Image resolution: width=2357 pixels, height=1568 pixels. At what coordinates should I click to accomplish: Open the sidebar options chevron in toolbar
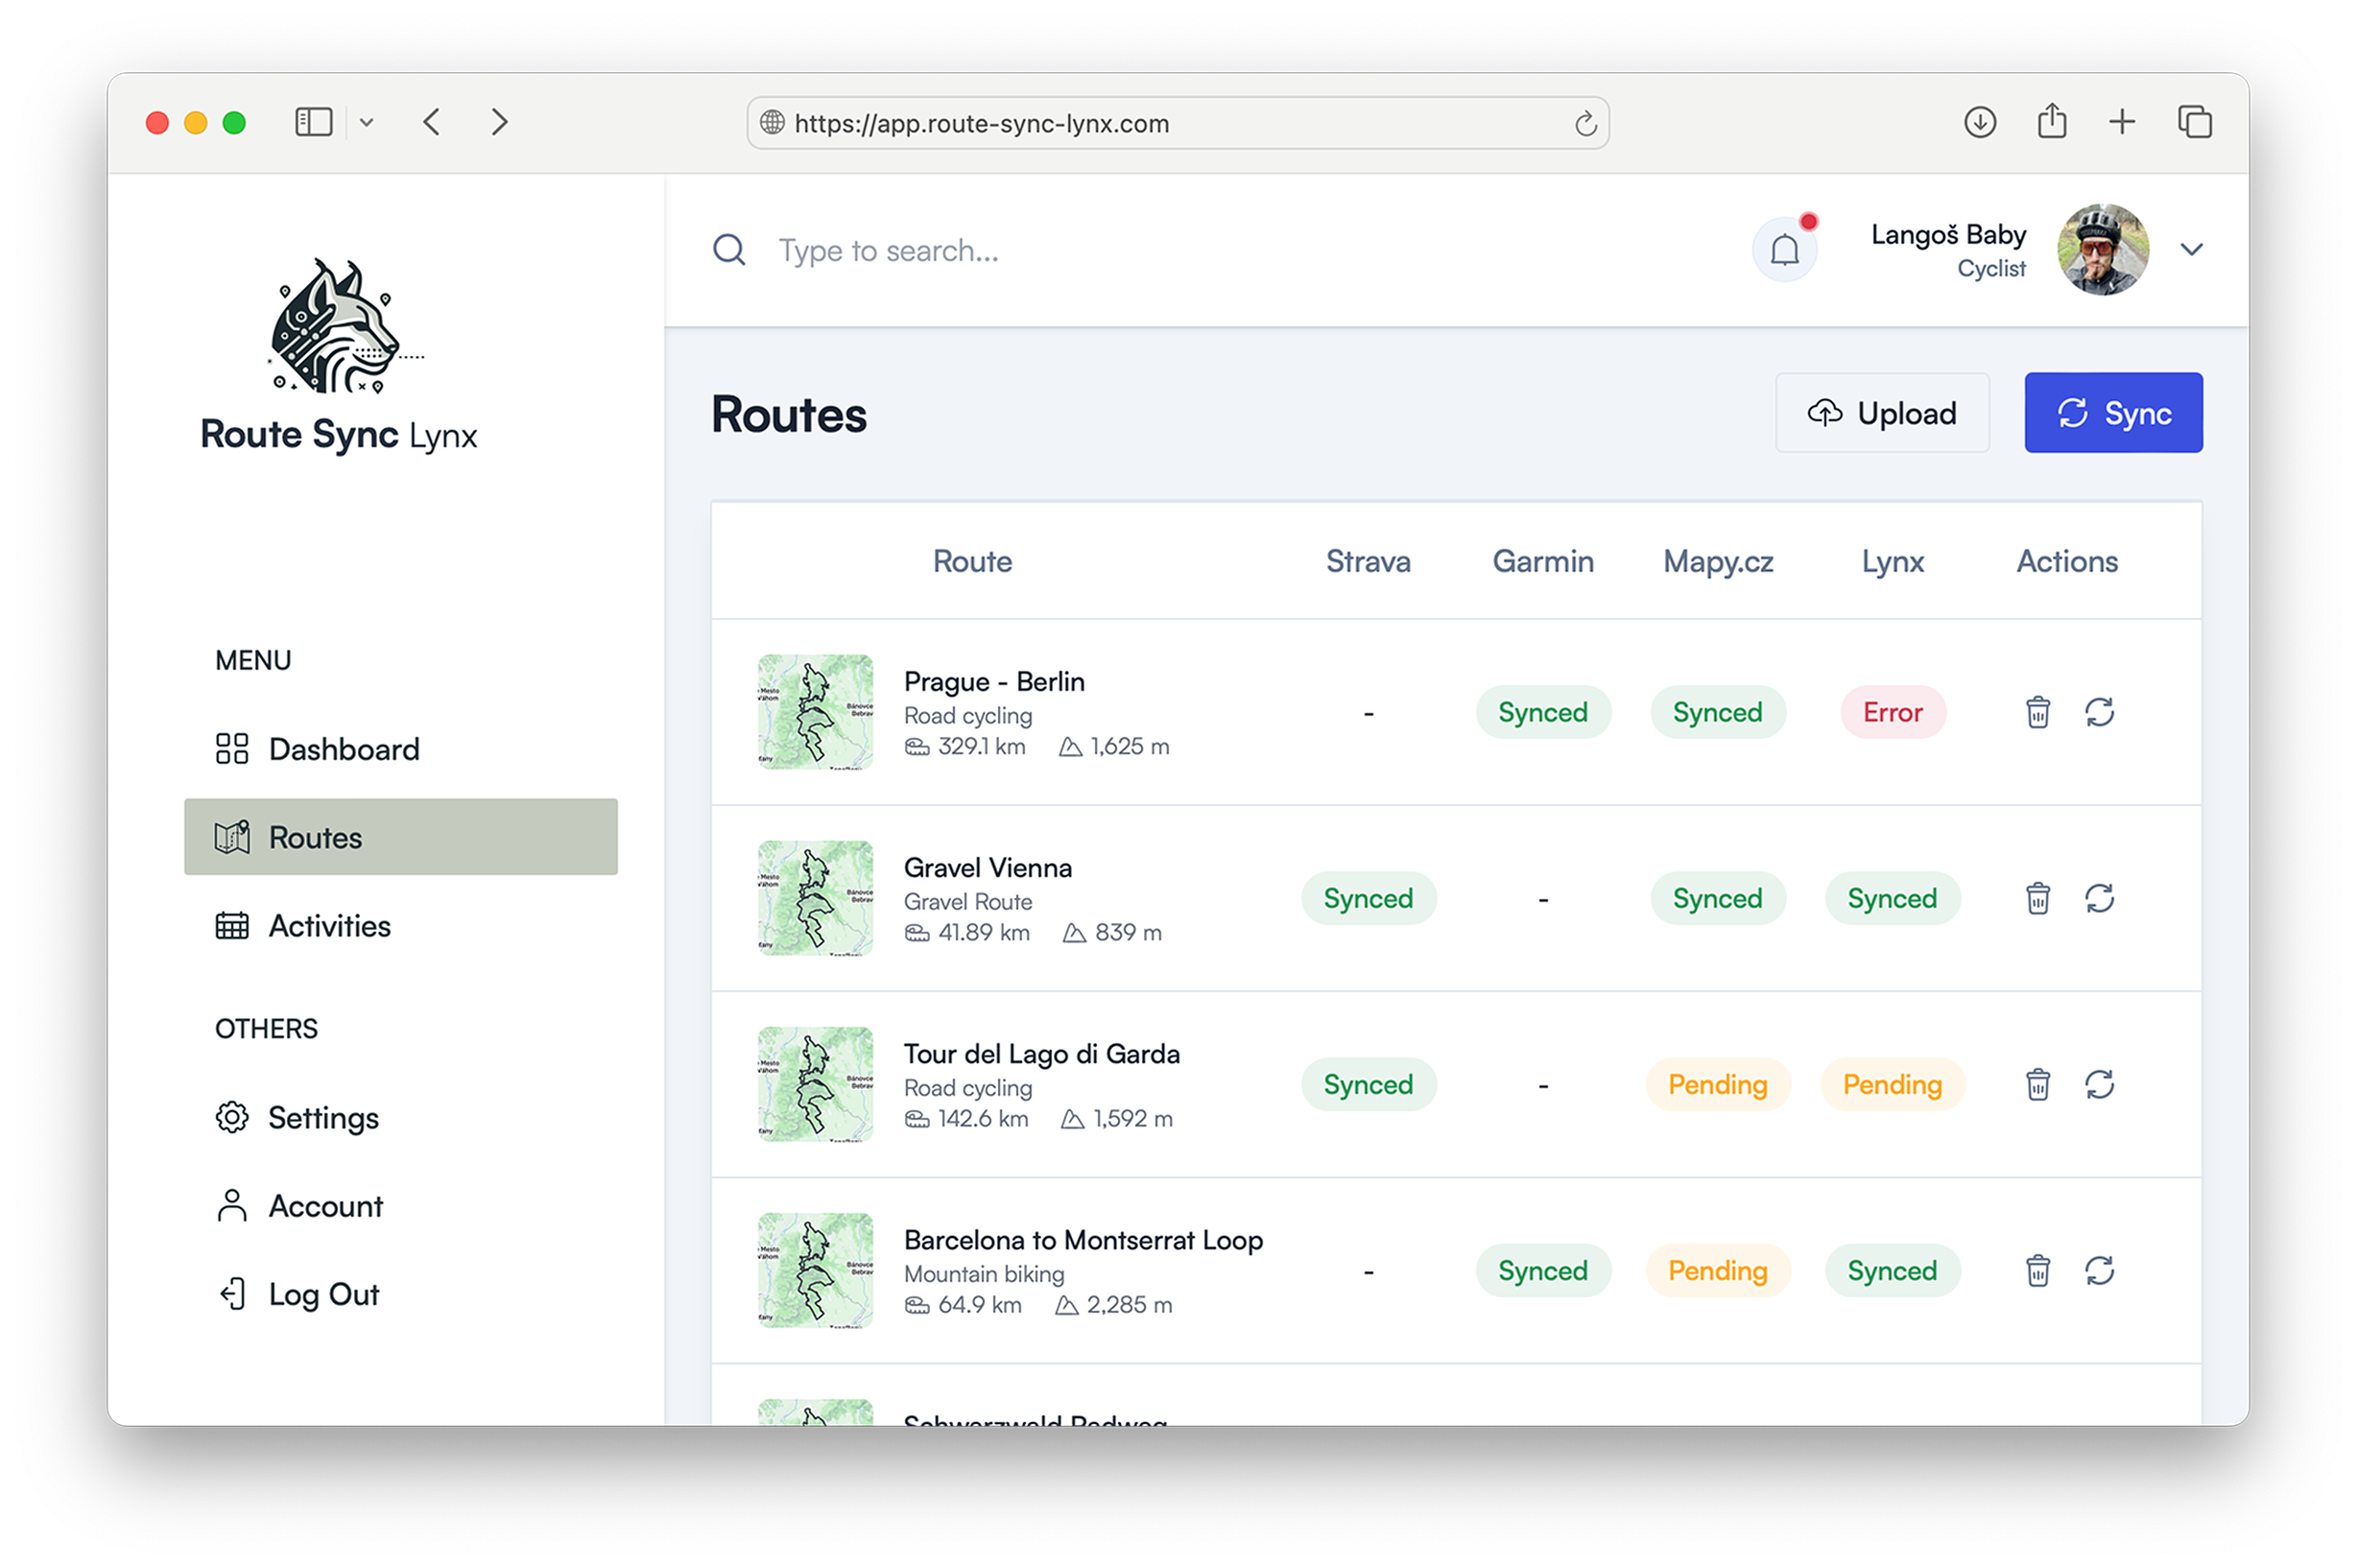pos(367,123)
